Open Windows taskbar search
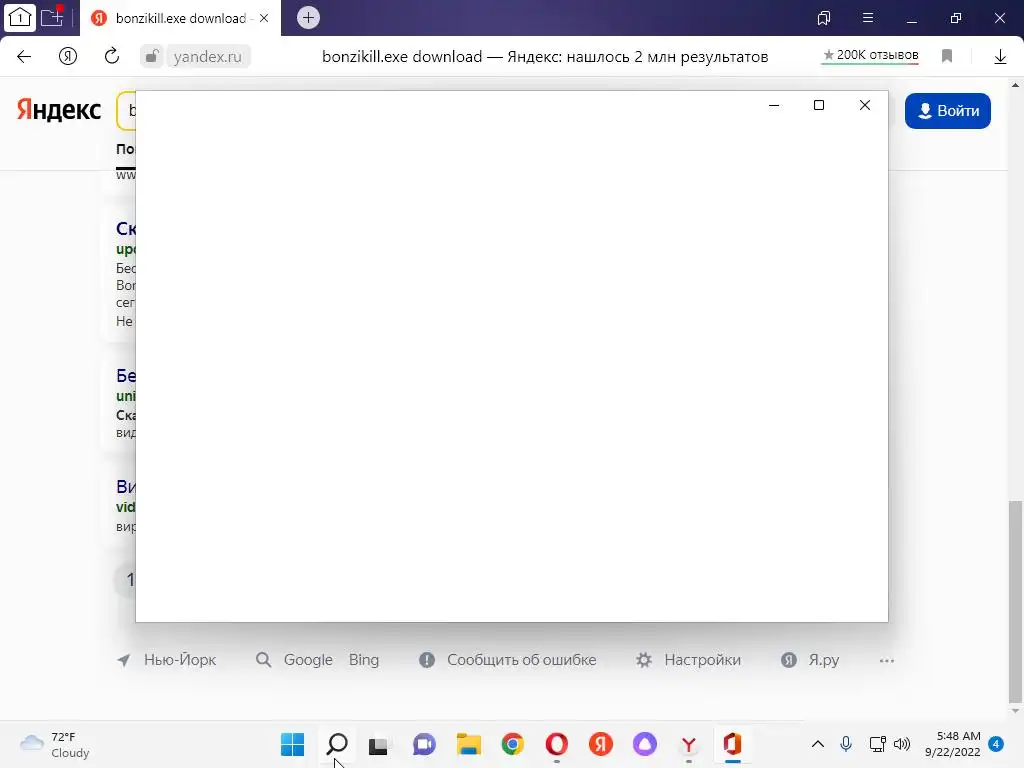The image size is (1024, 768). coord(337,744)
